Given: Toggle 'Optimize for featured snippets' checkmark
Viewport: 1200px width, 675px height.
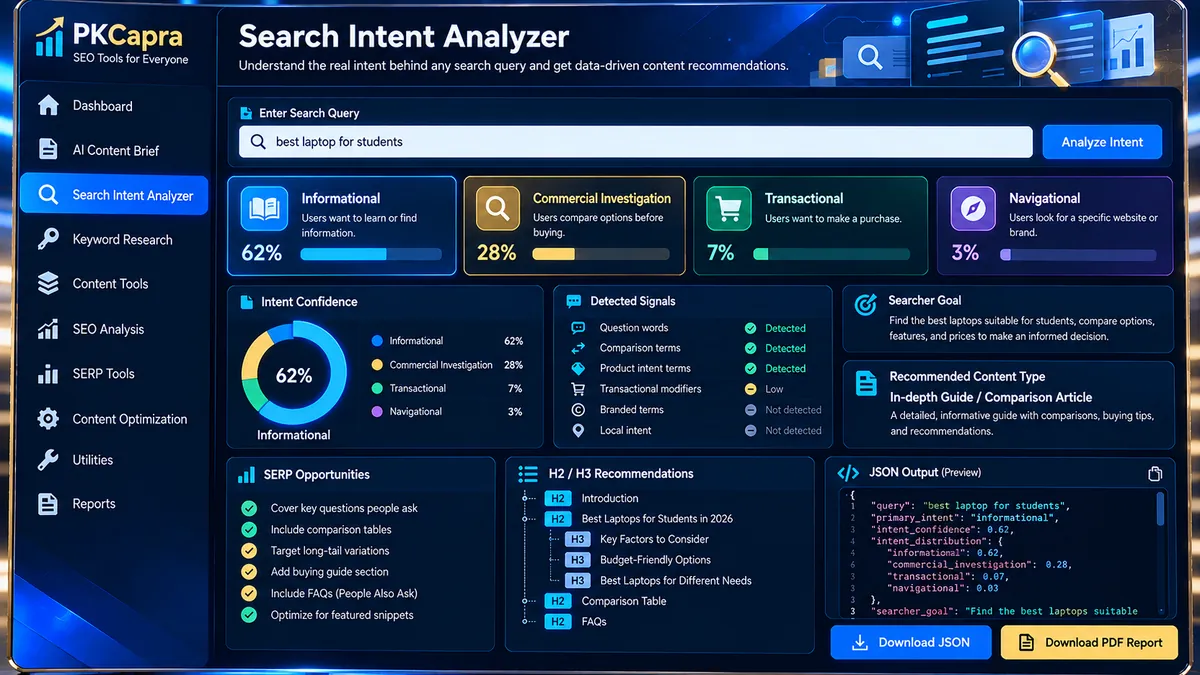Looking at the screenshot, I should click(x=249, y=615).
